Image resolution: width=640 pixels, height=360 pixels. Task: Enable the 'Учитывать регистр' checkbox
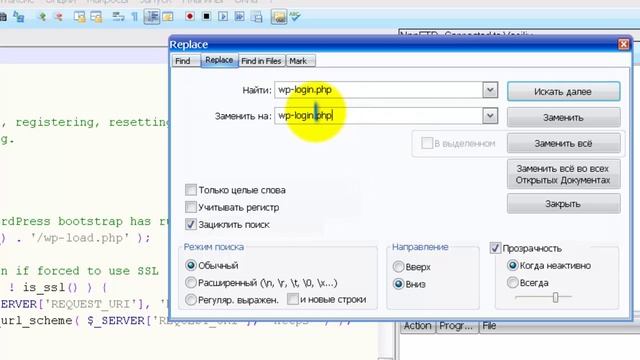191,207
